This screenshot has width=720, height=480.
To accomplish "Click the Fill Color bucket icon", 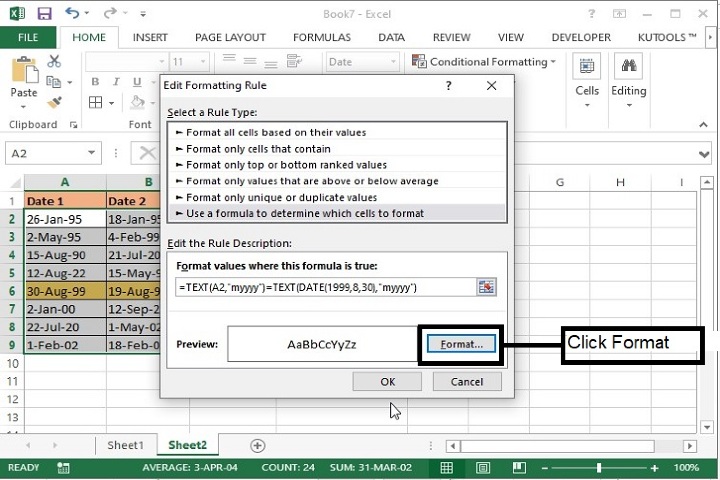I will click(x=137, y=102).
